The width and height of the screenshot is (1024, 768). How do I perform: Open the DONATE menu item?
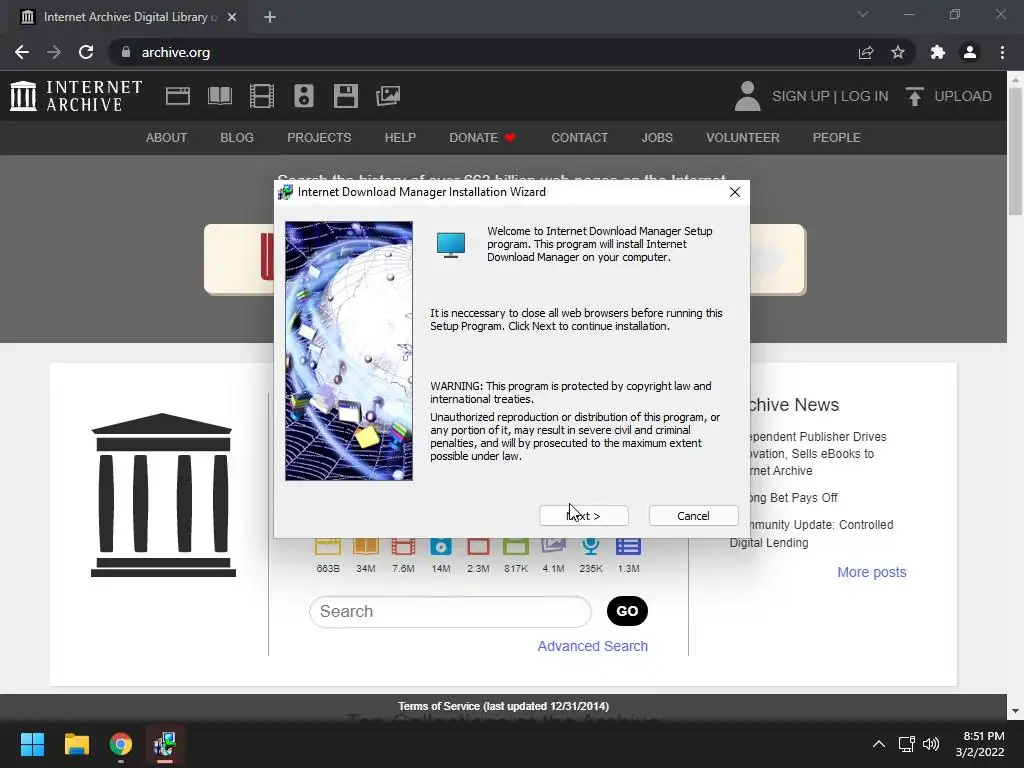pyautogui.click(x=482, y=138)
